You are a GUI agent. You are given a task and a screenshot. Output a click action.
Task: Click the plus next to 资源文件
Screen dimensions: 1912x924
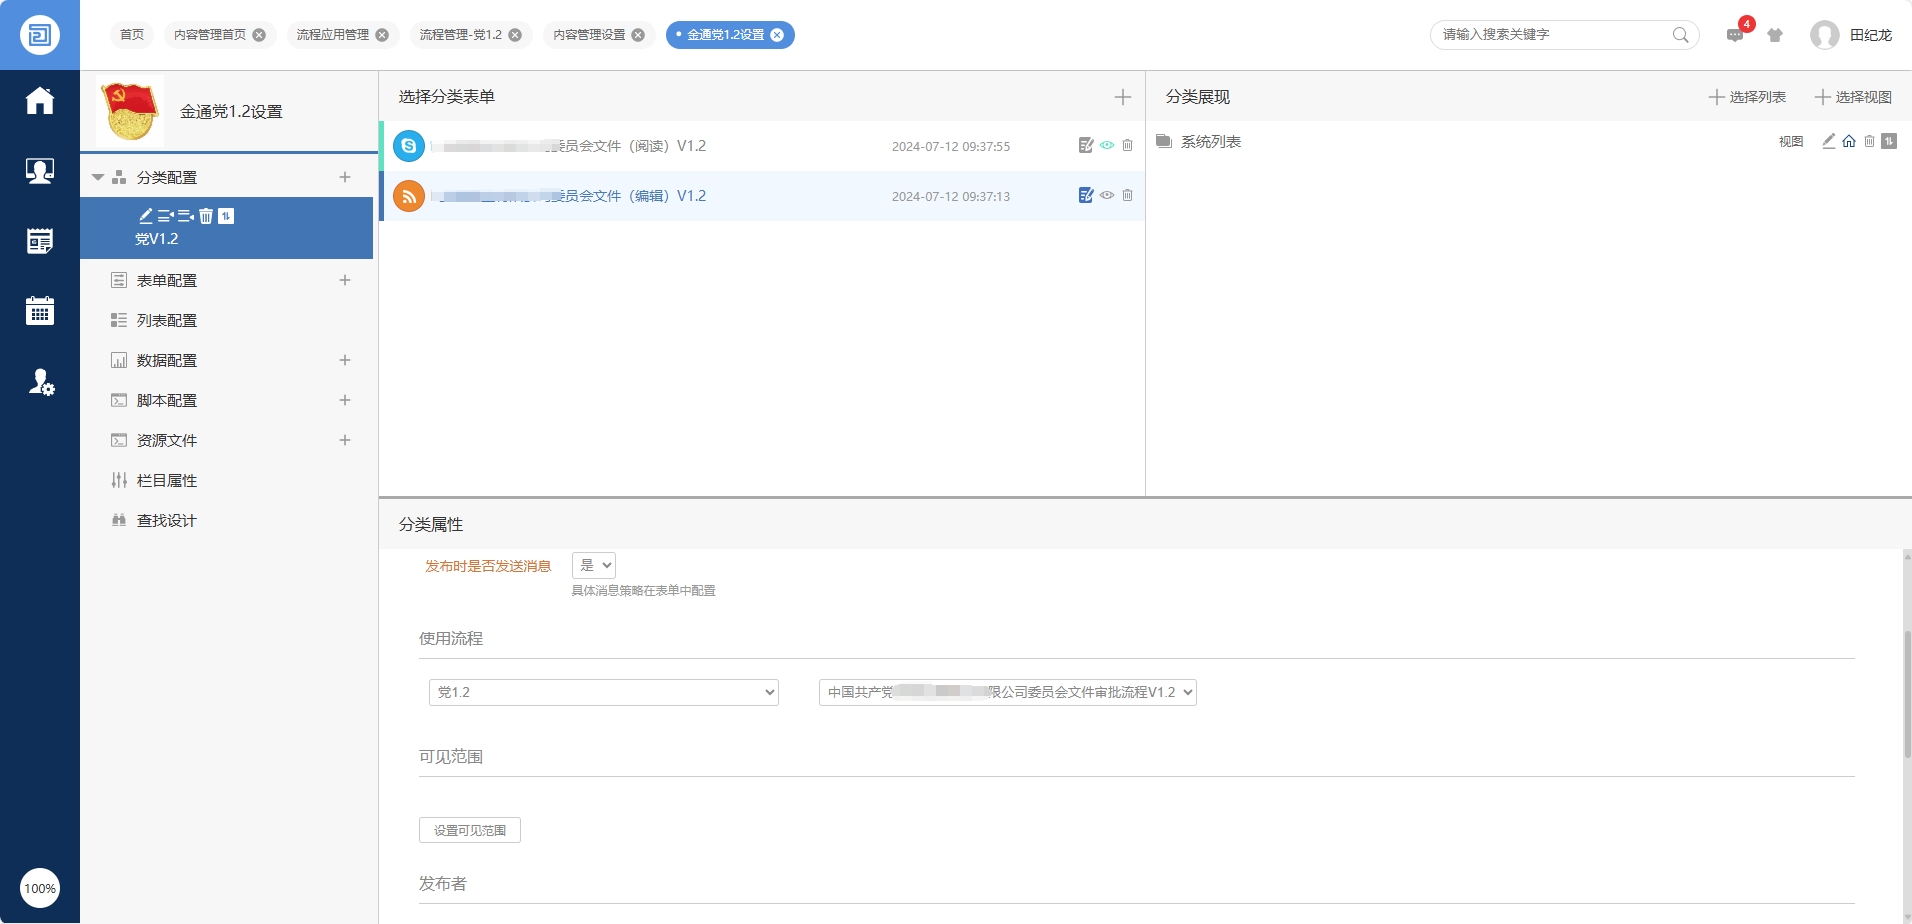coord(345,441)
